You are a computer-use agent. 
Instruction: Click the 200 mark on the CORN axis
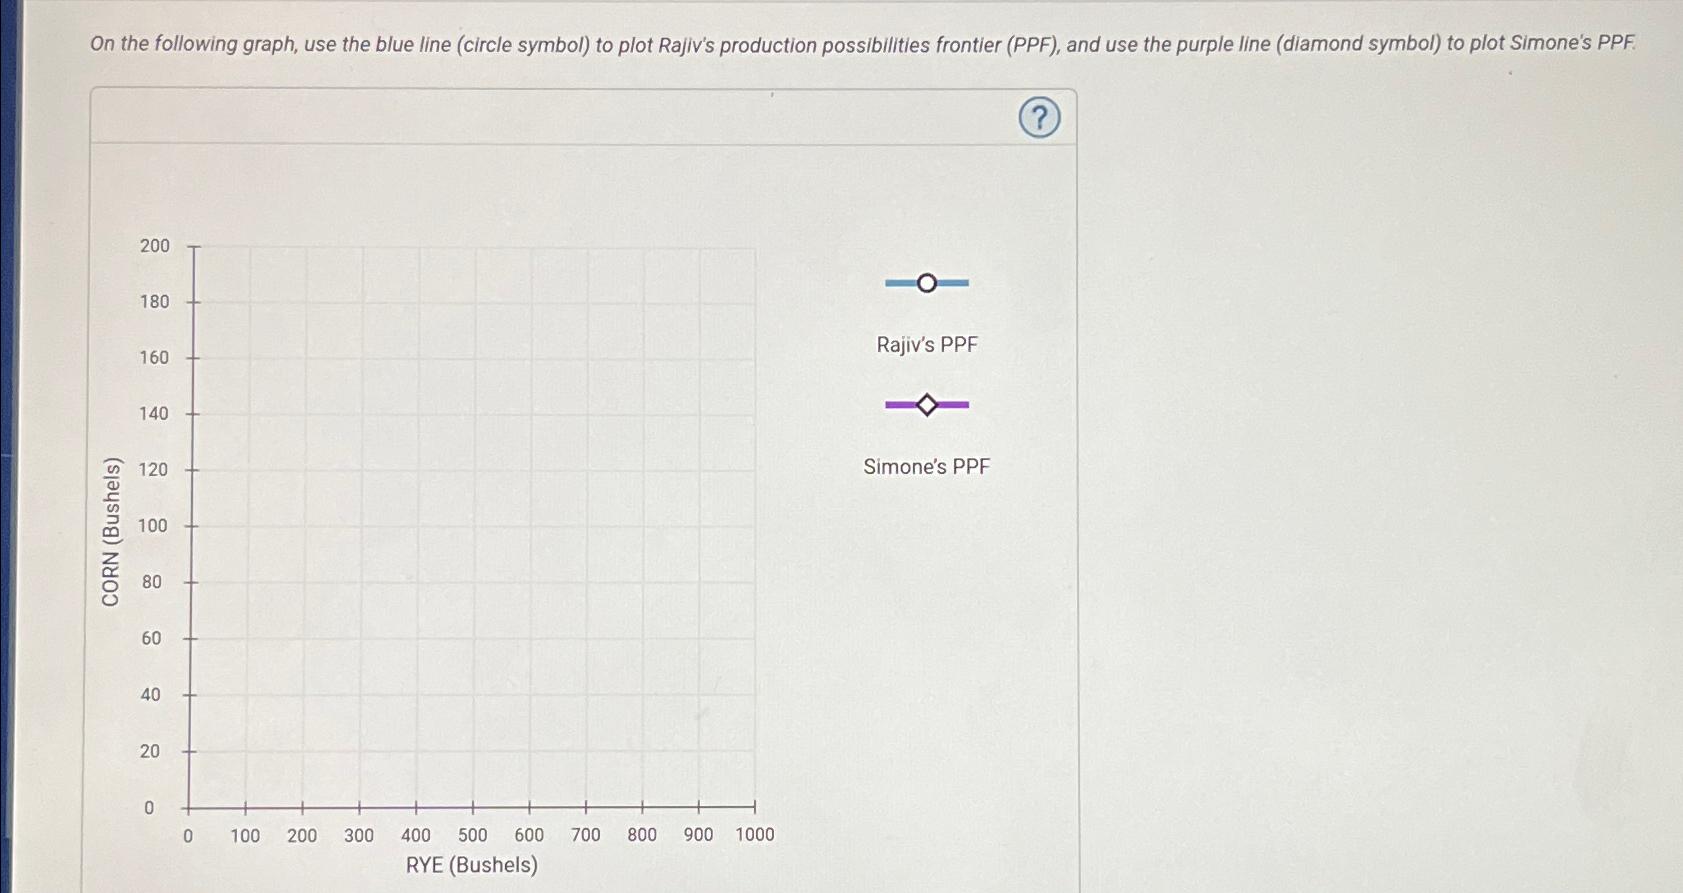click(x=155, y=246)
